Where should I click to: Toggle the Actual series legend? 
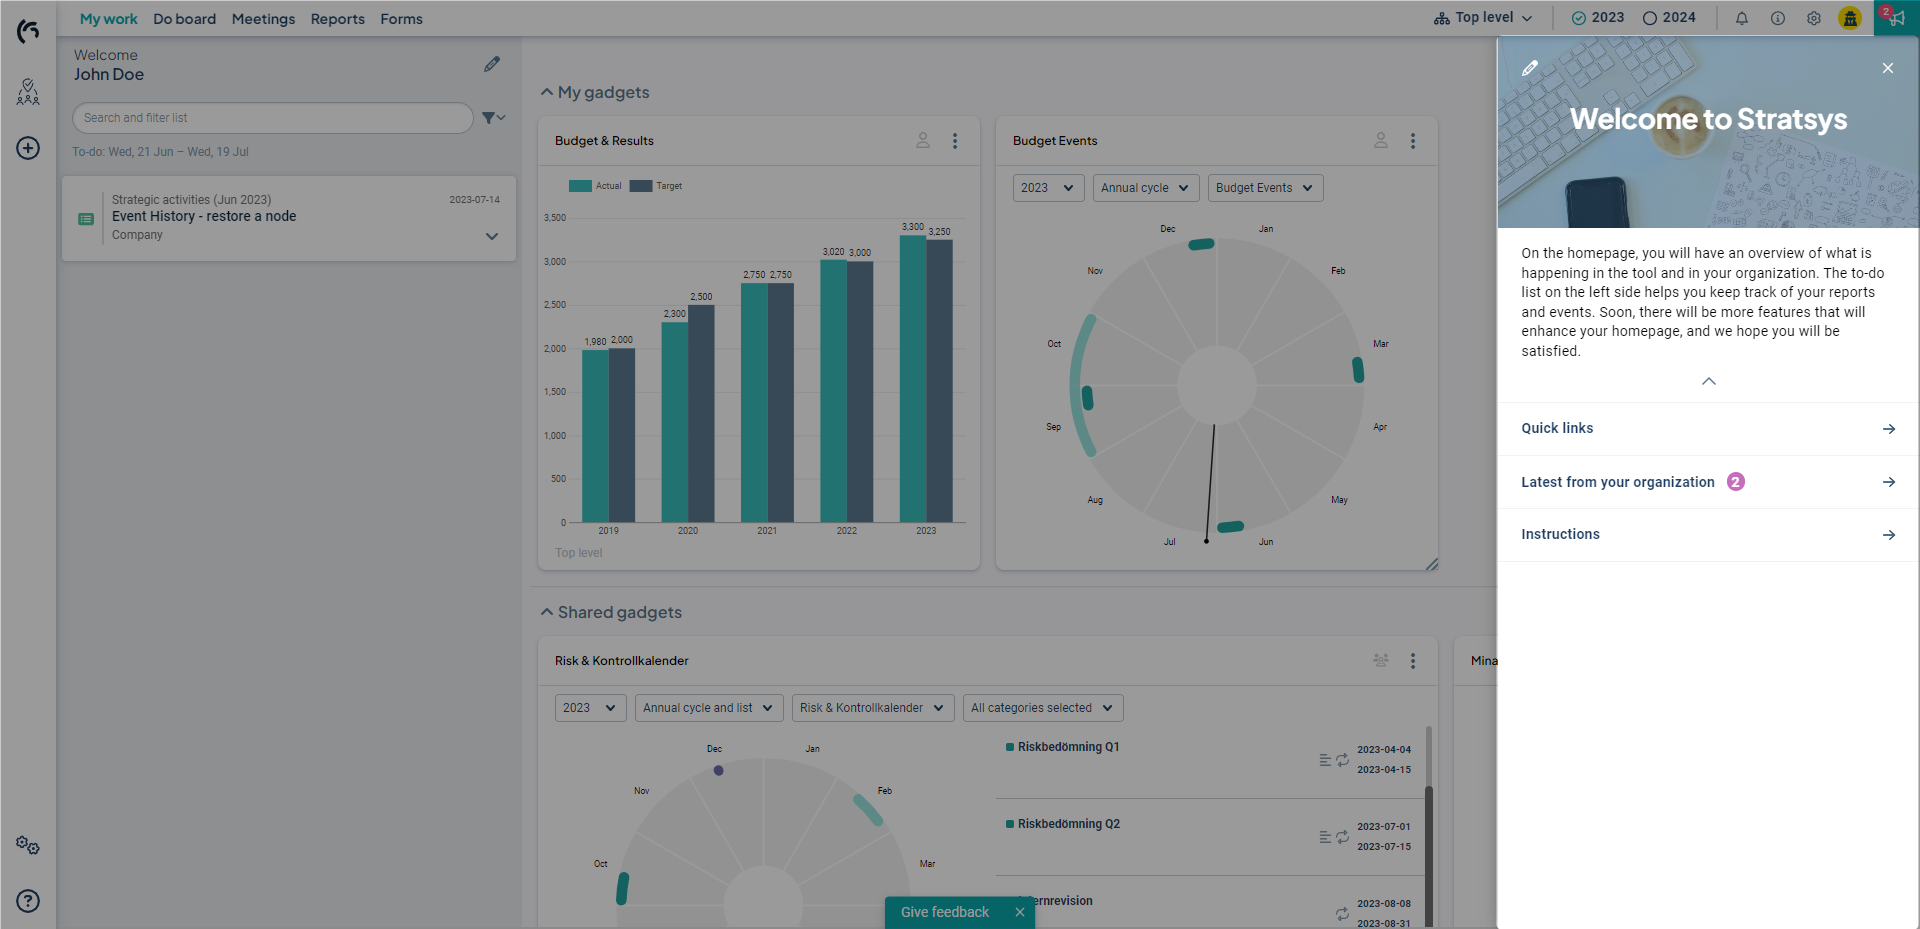pyautogui.click(x=595, y=186)
